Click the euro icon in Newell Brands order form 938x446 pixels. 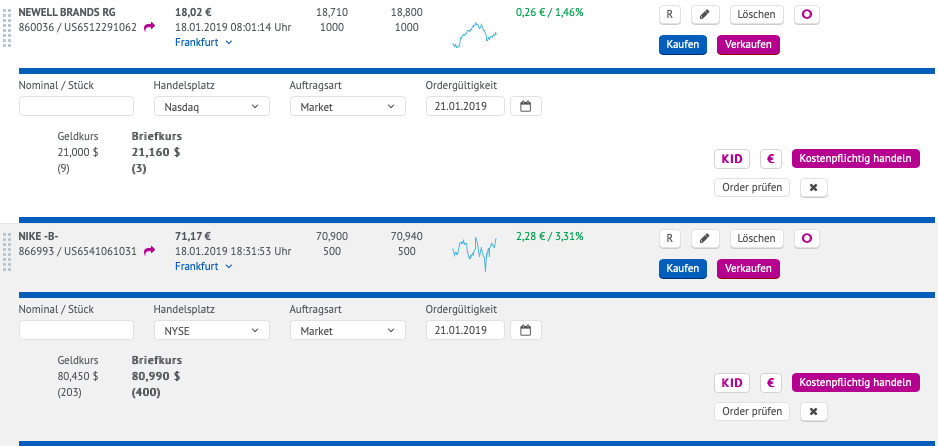(x=771, y=158)
